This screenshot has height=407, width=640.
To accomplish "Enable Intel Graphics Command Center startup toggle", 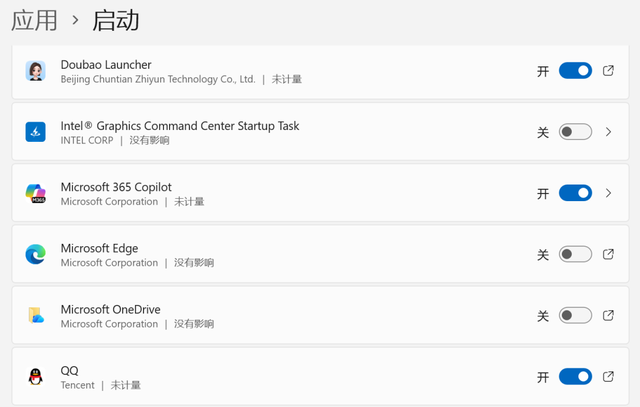I will pyautogui.click(x=575, y=132).
